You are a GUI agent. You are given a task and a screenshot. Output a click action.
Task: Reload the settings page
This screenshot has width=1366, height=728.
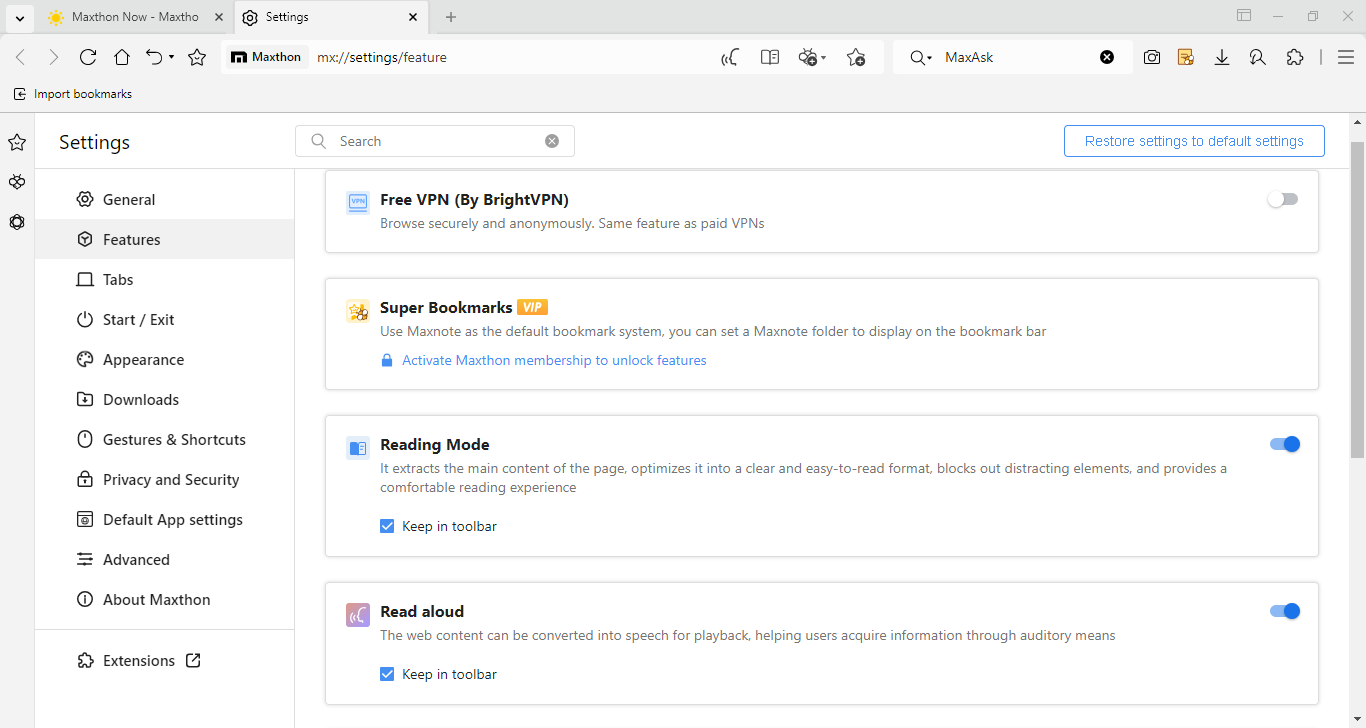(x=88, y=57)
